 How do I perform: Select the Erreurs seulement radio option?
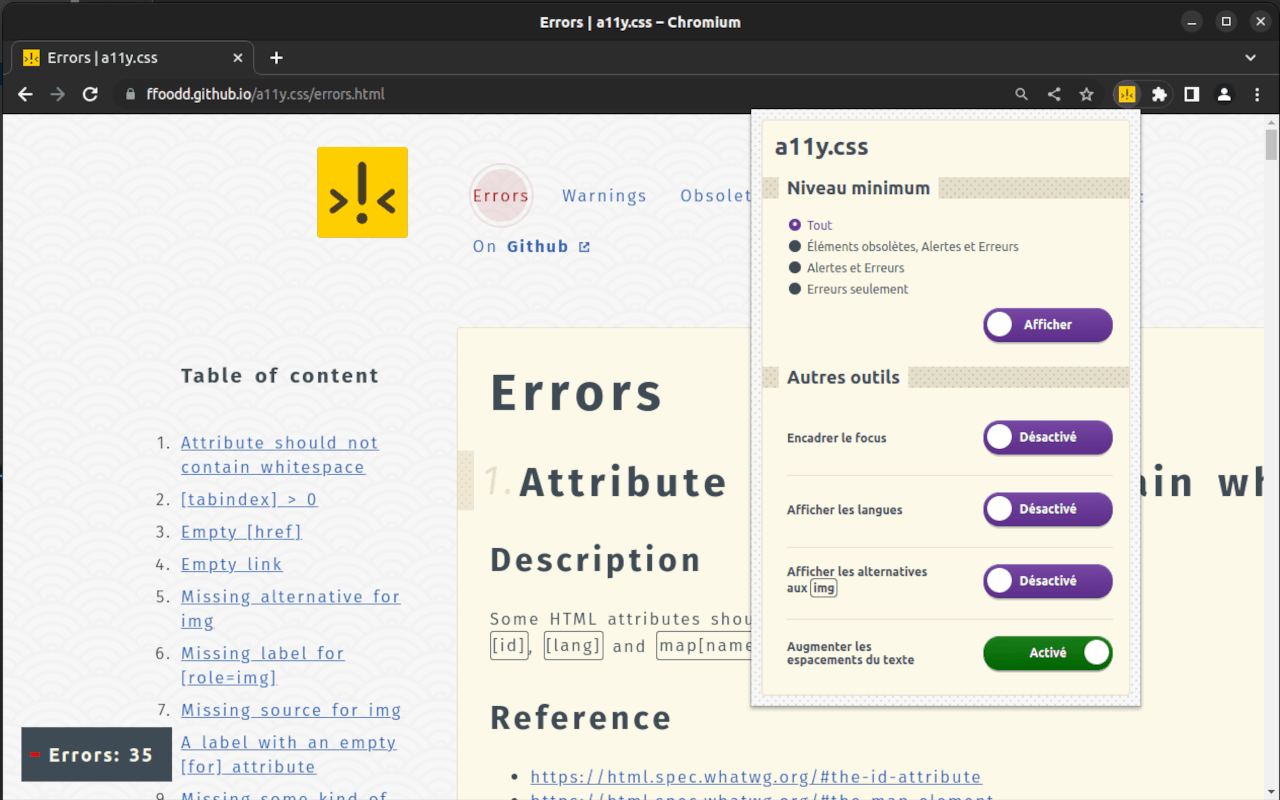(795, 289)
